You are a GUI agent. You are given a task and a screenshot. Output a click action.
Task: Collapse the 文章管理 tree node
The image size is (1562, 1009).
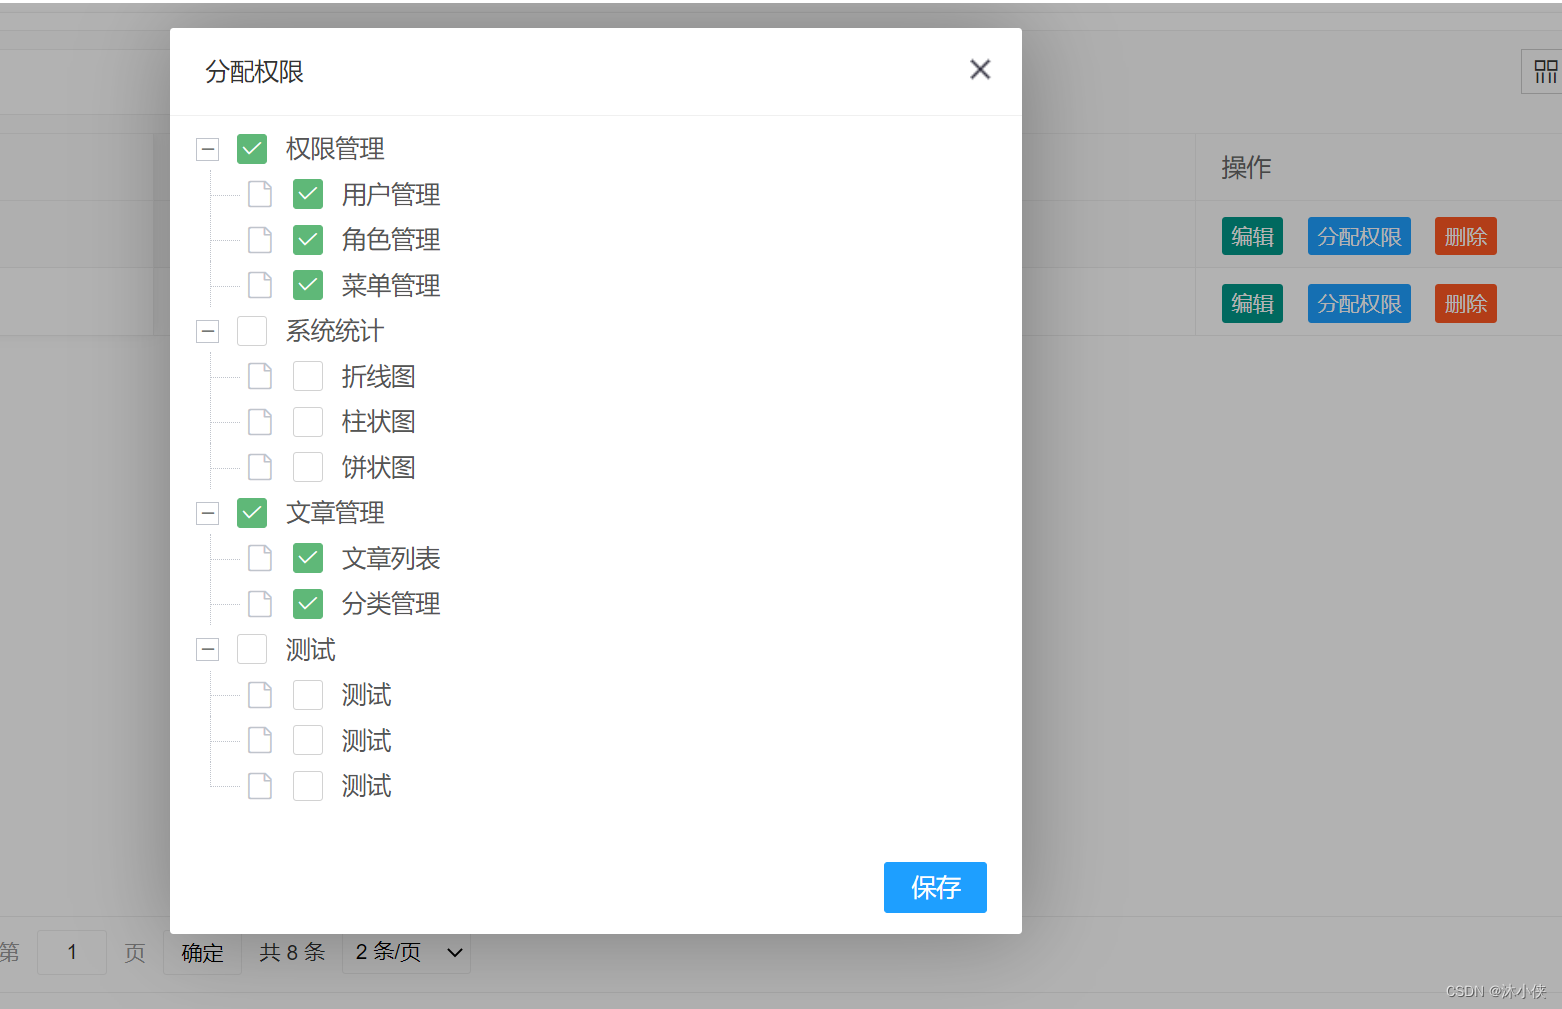point(208,514)
